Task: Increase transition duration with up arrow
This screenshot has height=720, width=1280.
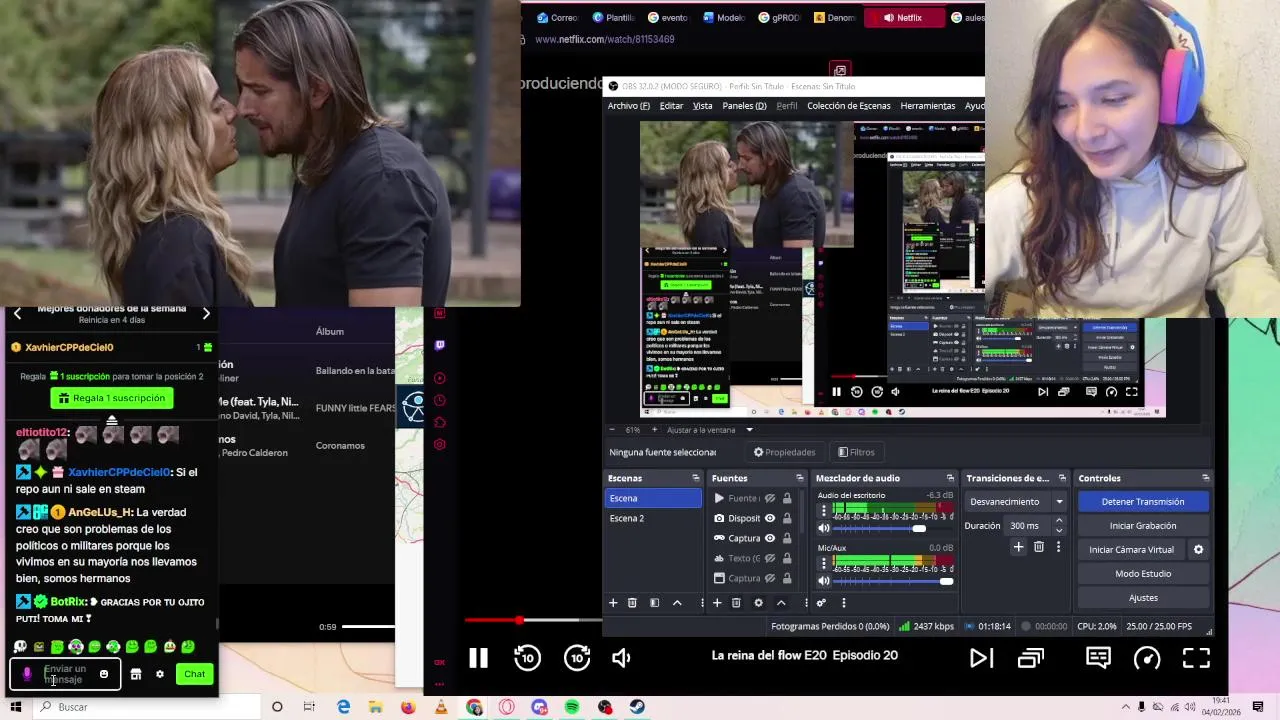Action: click(x=1059, y=521)
